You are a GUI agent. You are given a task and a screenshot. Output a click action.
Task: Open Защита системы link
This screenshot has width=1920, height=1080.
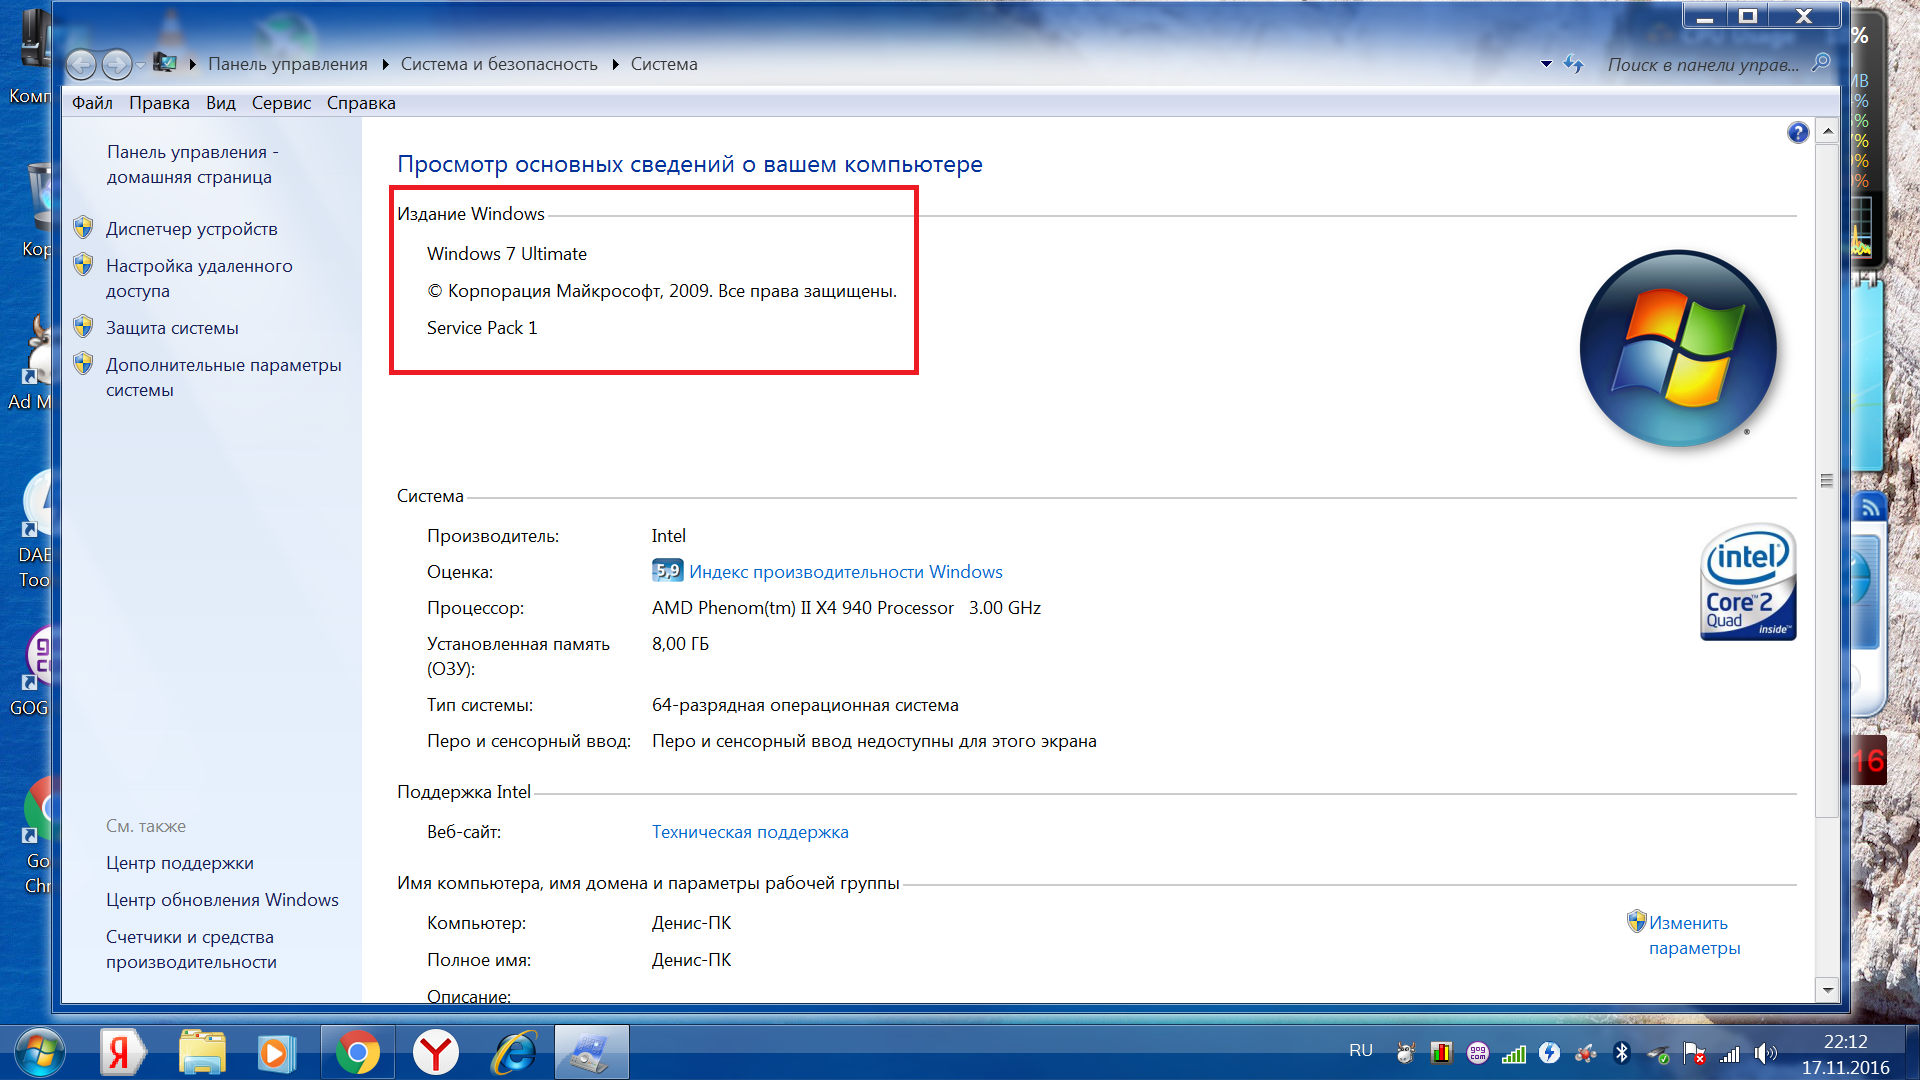coord(172,328)
